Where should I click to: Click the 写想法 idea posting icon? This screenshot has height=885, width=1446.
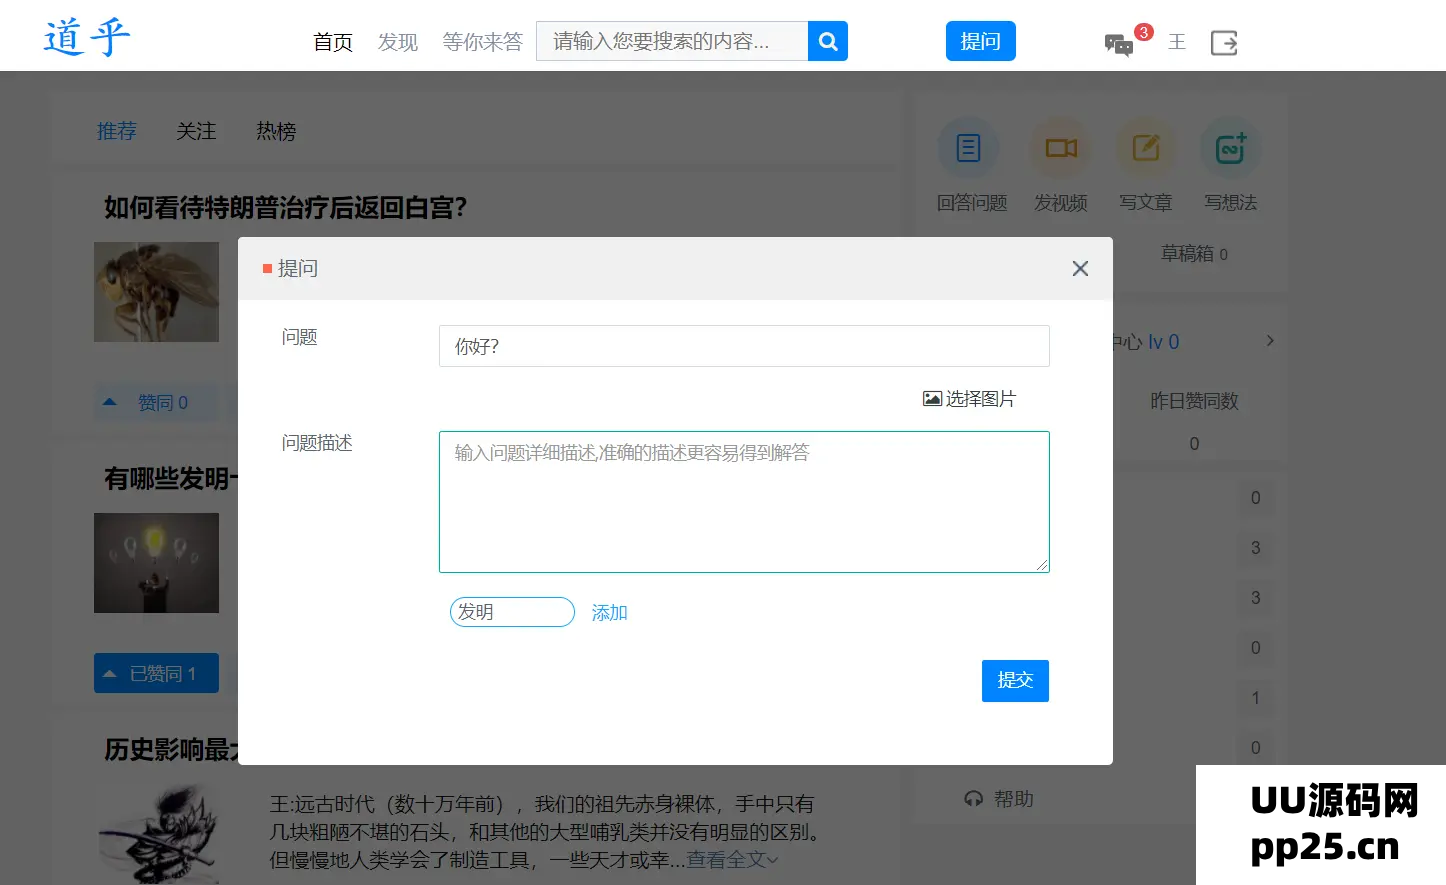(1229, 147)
